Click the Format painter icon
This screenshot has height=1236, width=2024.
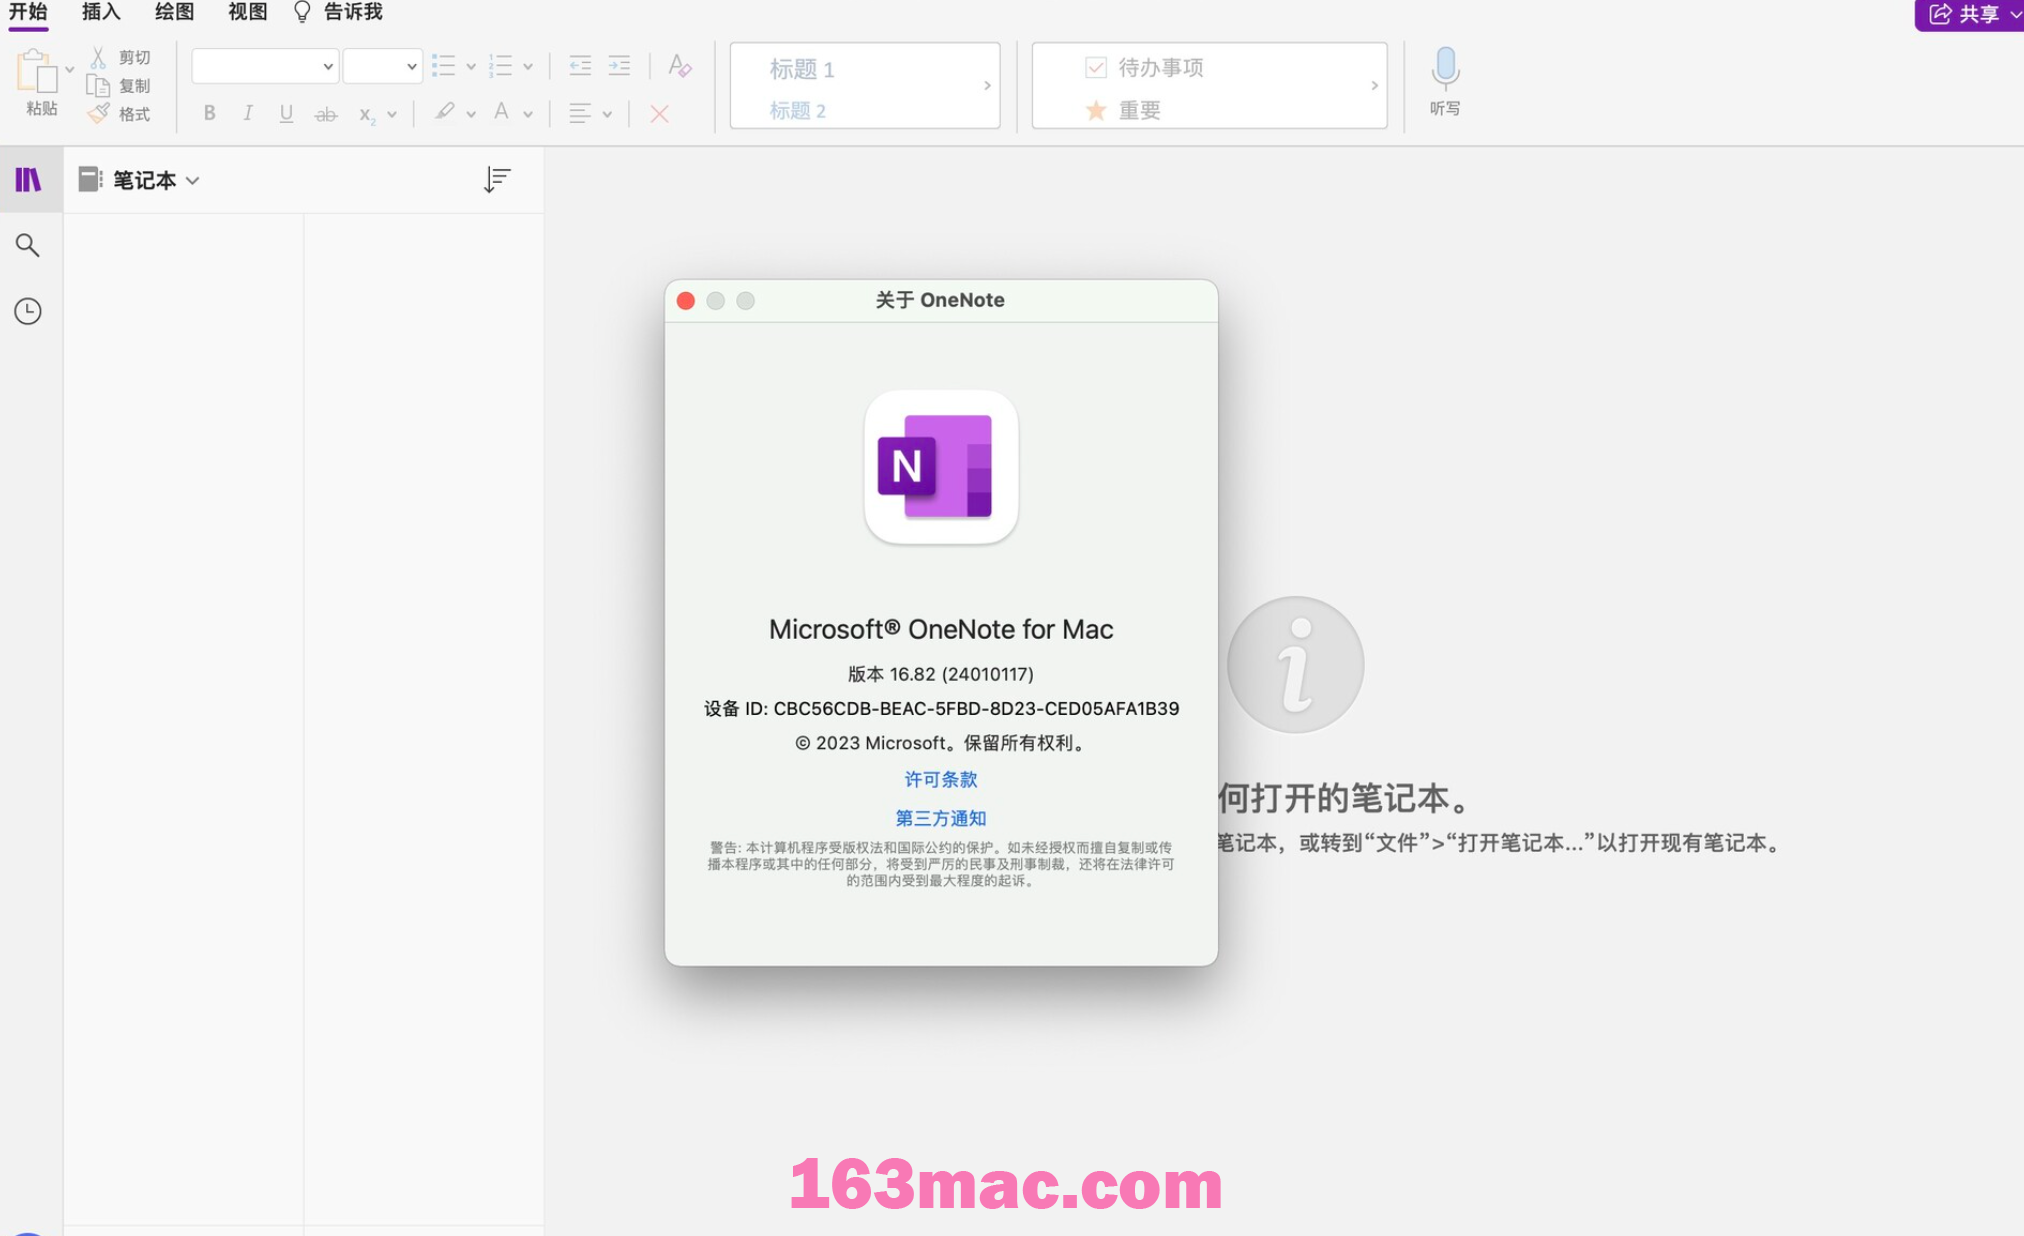point(98,114)
